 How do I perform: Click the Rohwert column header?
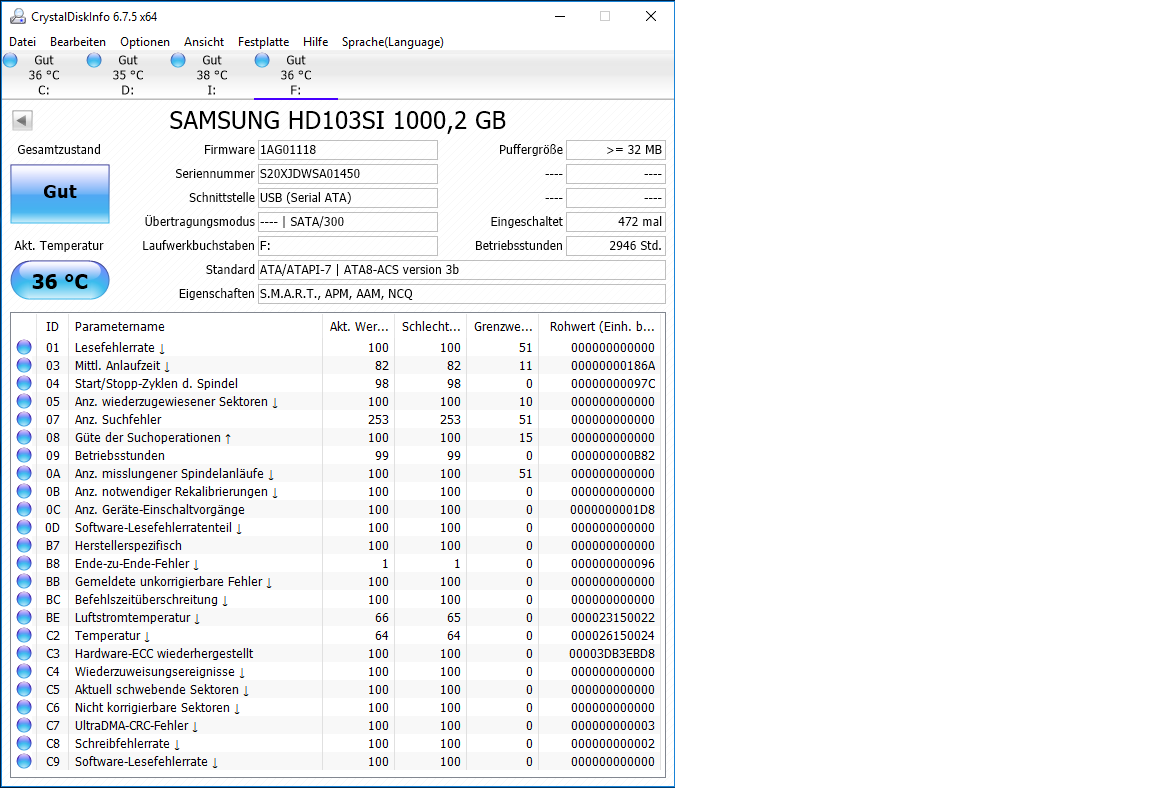point(601,327)
